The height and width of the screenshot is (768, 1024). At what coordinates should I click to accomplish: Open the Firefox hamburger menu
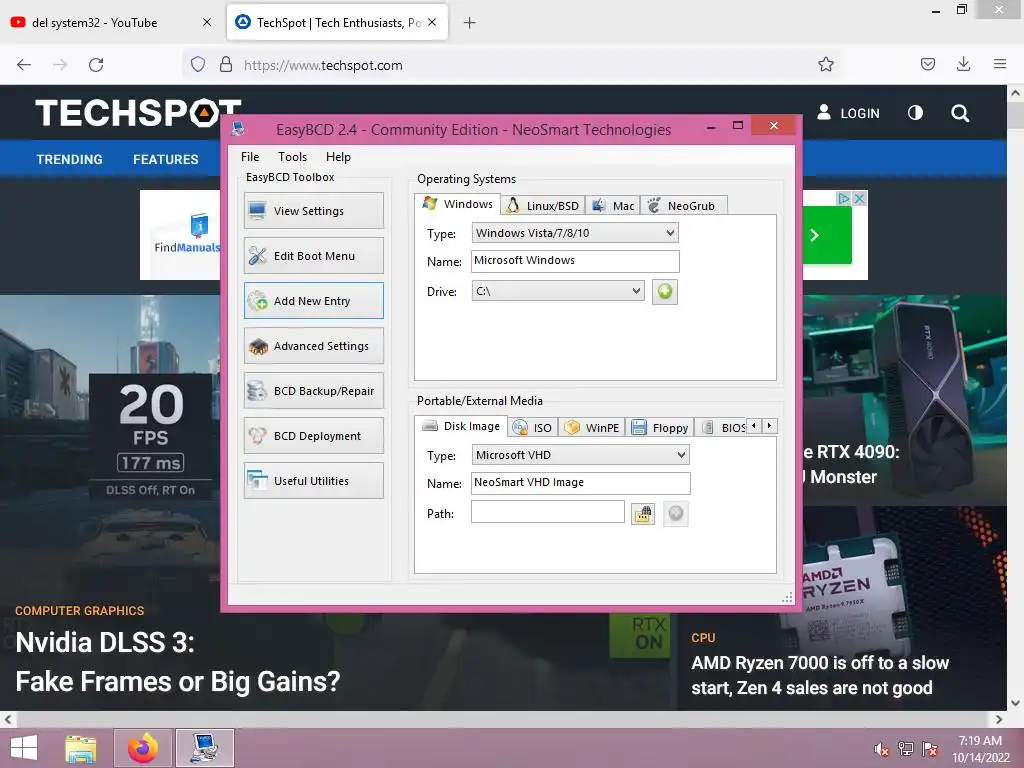coord(999,64)
